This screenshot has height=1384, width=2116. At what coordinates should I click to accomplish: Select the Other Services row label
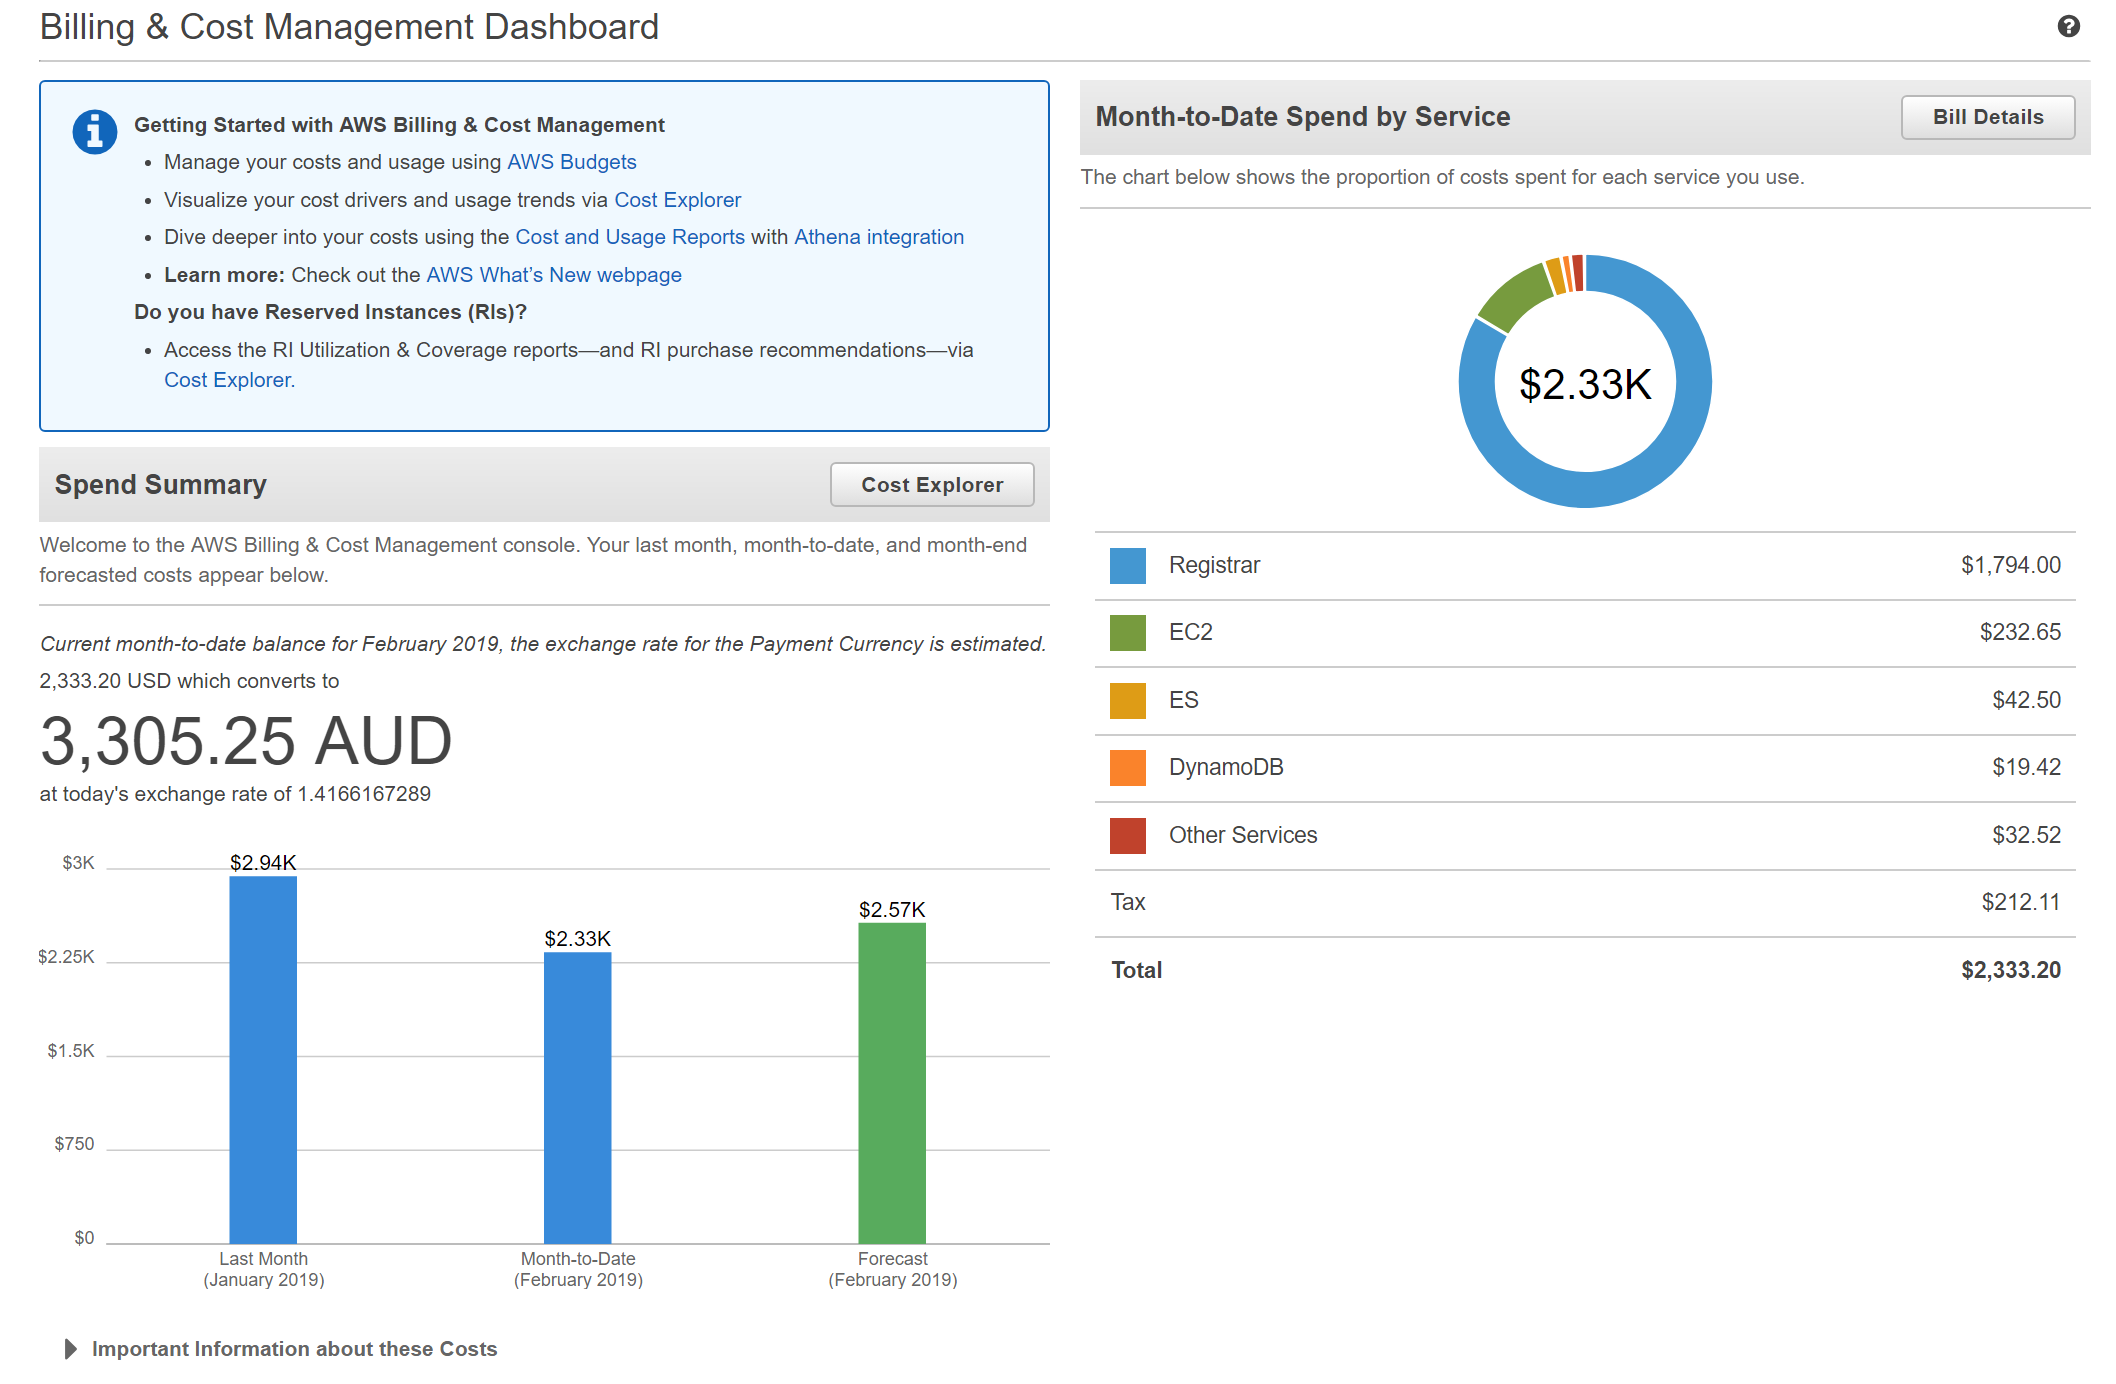(x=1243, y=836)
